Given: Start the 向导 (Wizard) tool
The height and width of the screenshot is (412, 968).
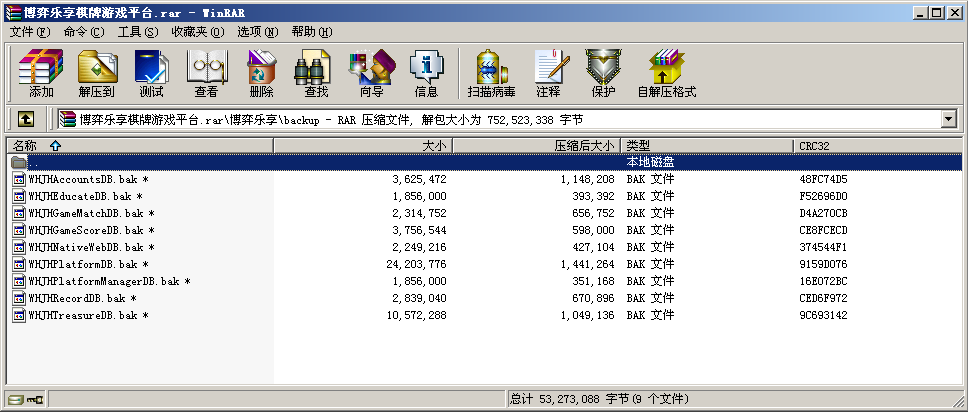Looking at the screenshot, I should (371, 73).
